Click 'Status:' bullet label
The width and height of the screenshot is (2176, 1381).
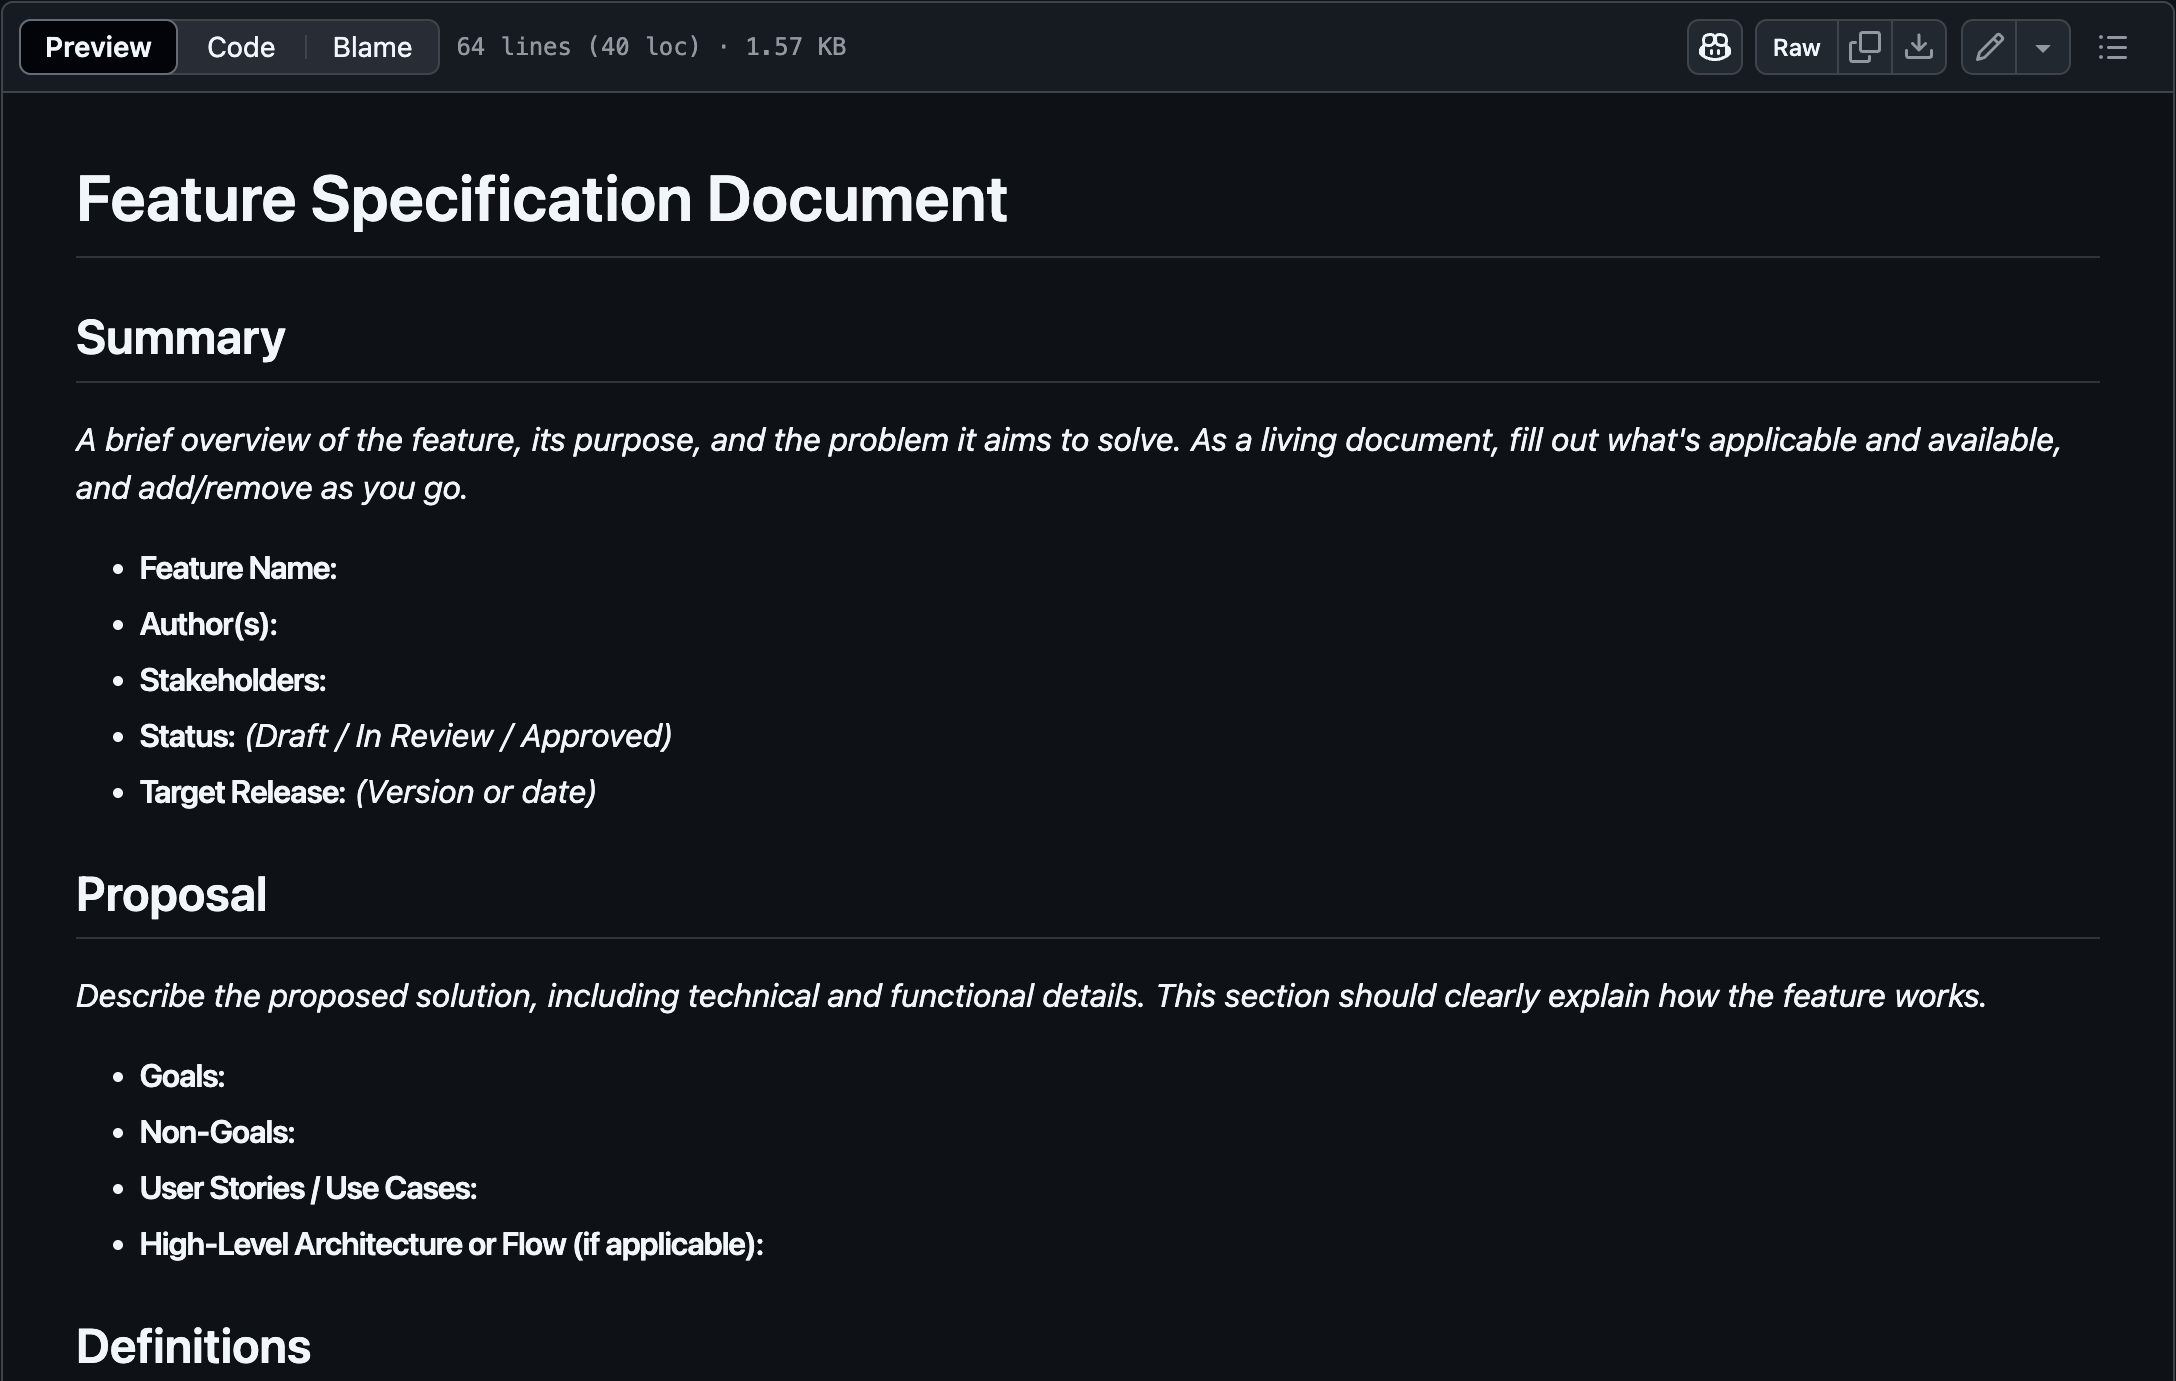(187, 736)
